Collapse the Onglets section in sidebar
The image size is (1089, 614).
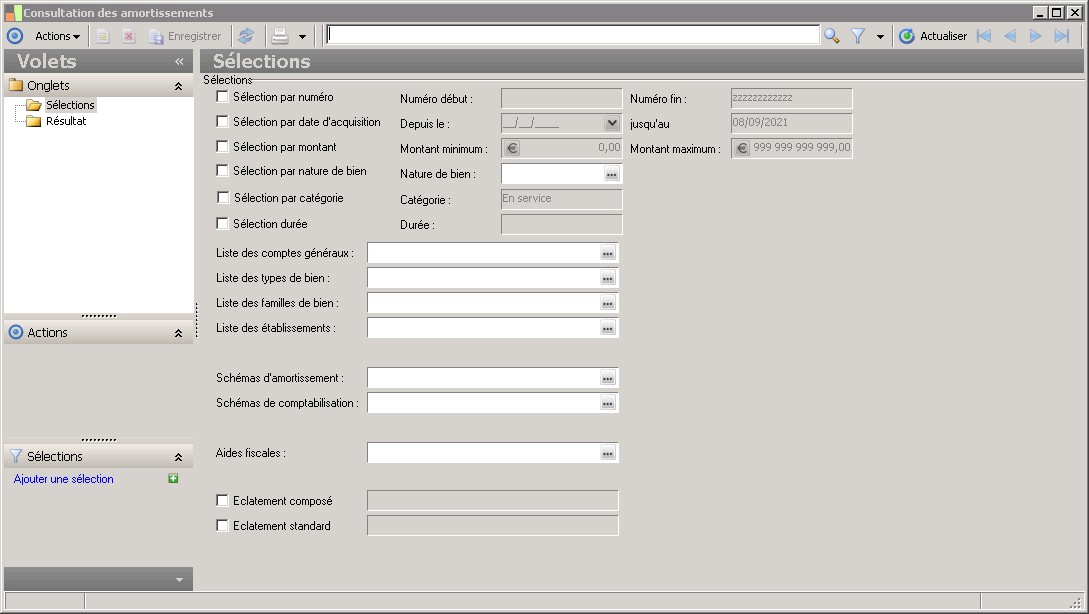178,86
